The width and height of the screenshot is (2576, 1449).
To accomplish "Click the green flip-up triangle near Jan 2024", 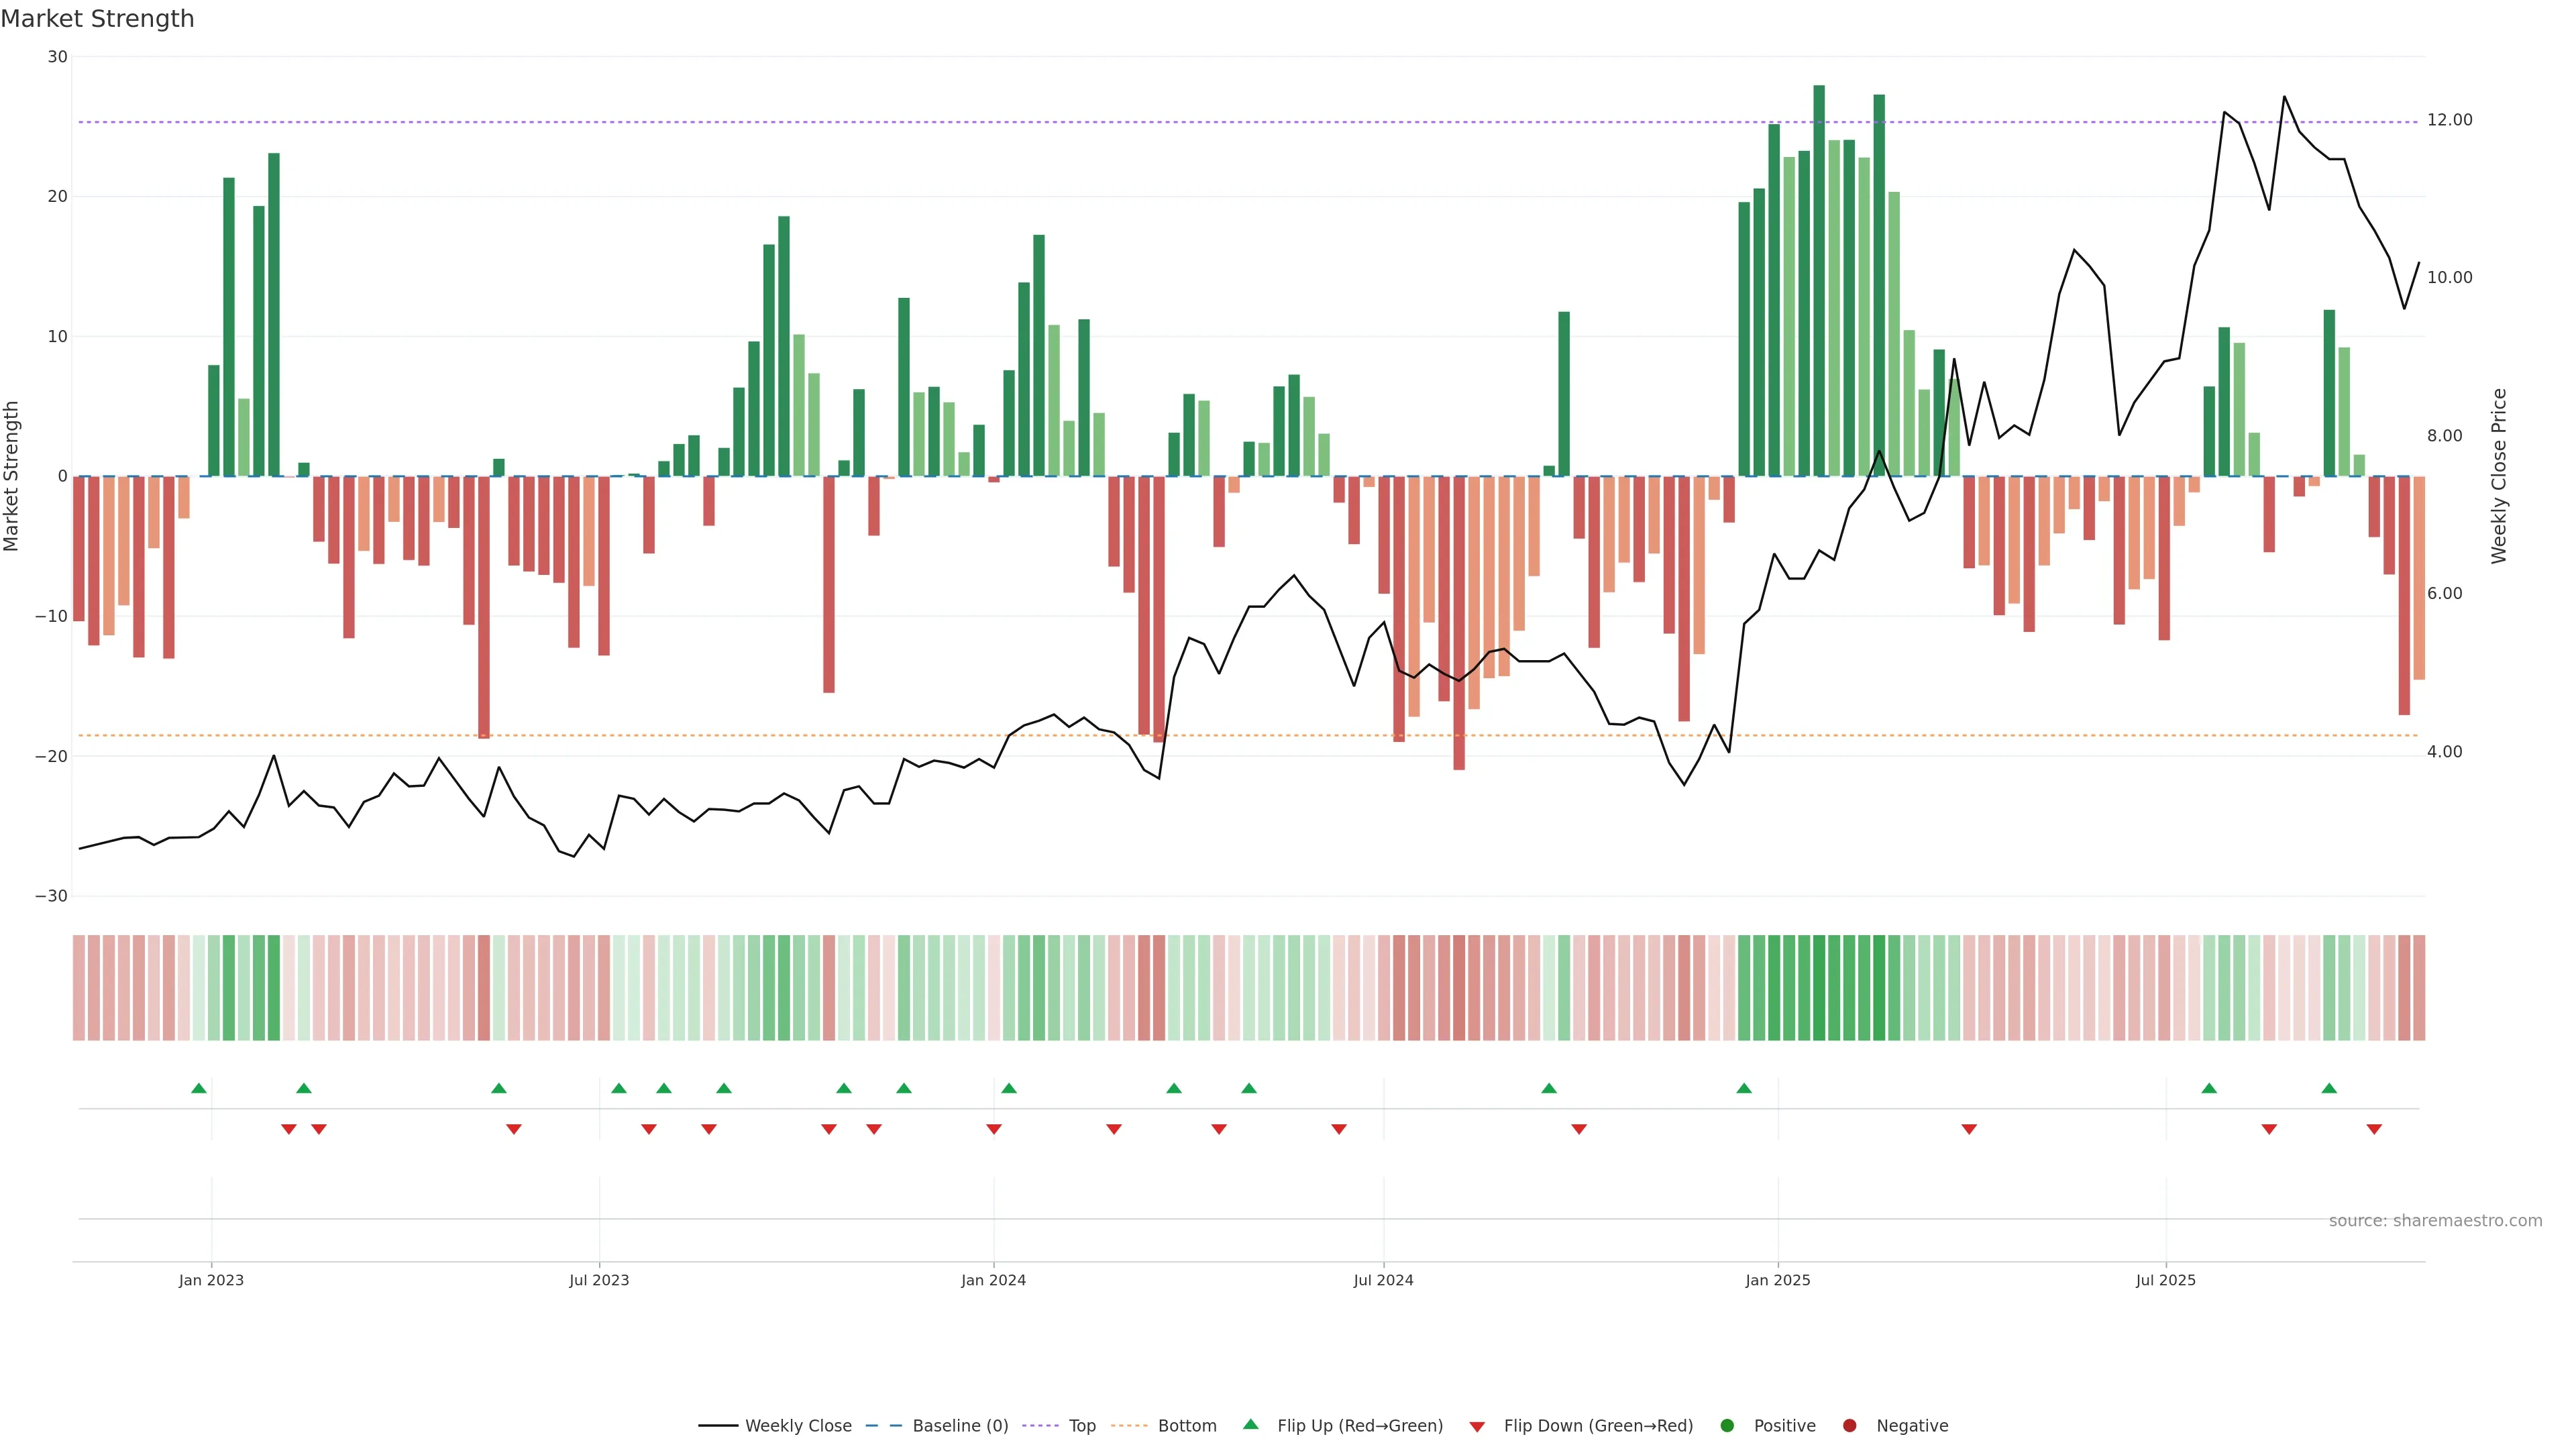I will click(x=1009, y=1088).
